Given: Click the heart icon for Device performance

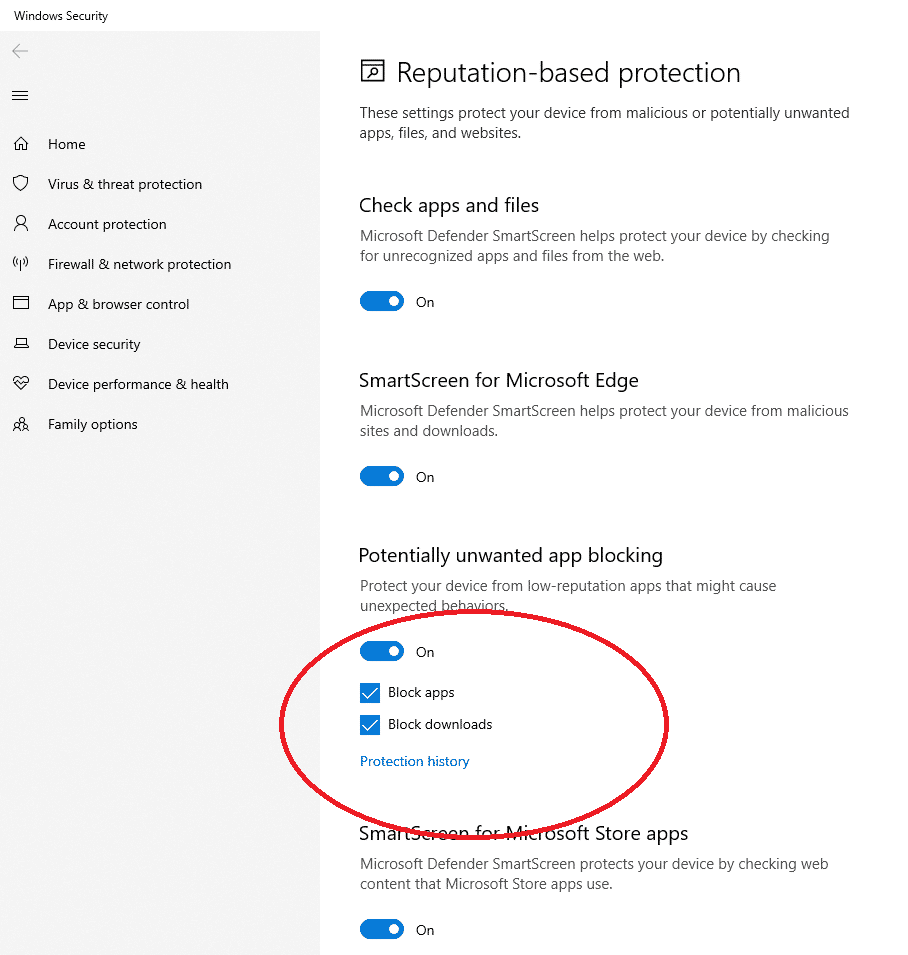Looking at the screenshot, I should [21, 383].
